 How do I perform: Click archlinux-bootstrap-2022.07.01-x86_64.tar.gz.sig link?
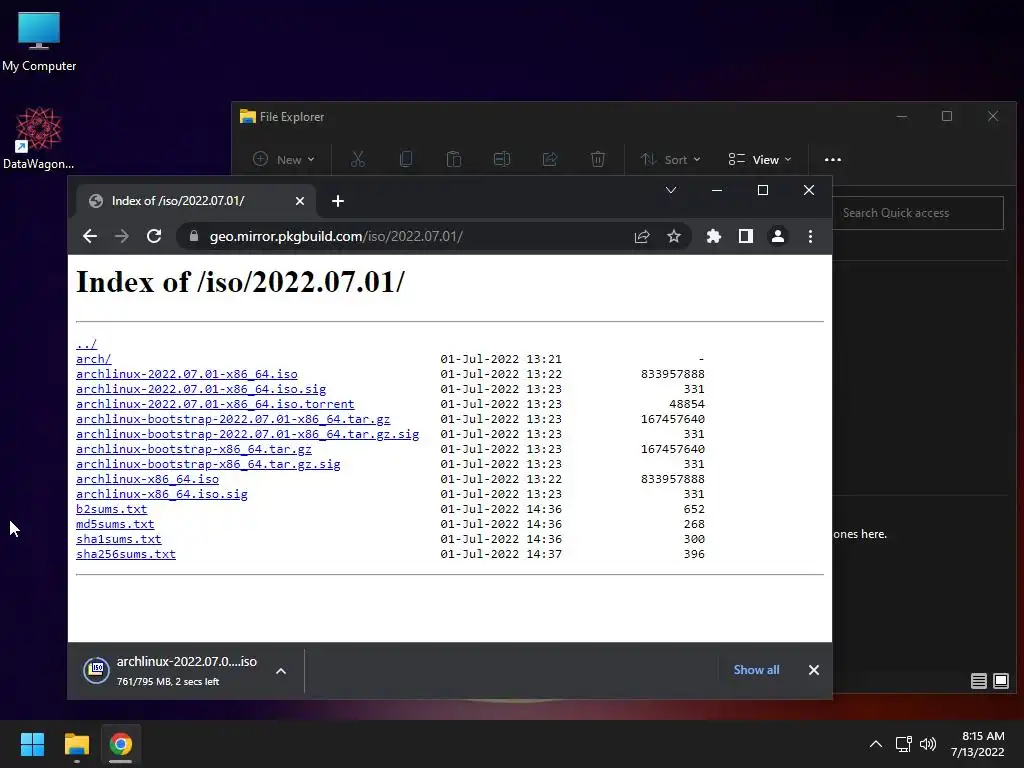click(248, 434)
